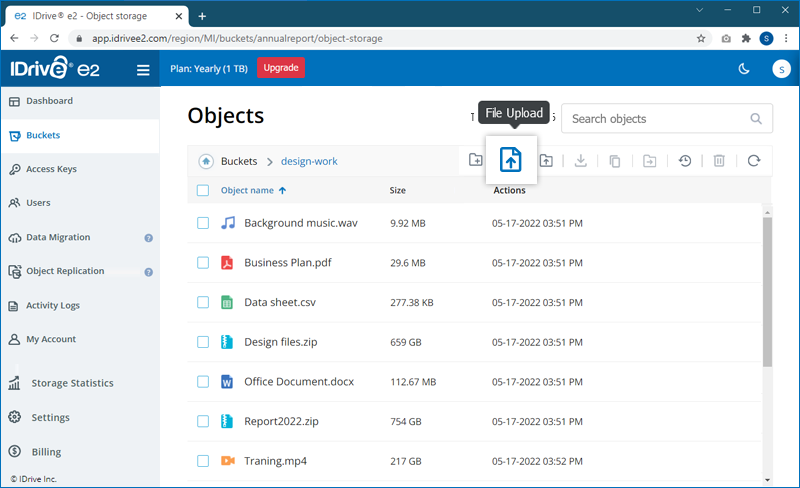
Task: Click the version history clock icon
Action: 685,161
